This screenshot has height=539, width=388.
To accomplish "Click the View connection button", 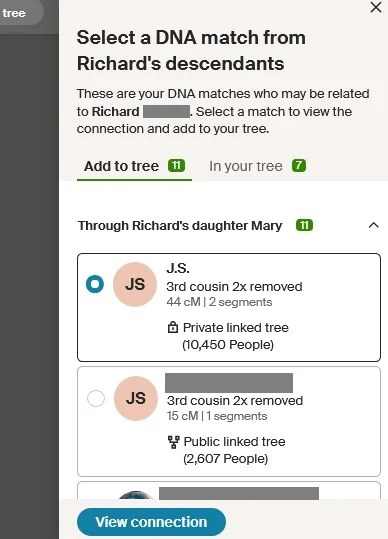I will (151, 521).
